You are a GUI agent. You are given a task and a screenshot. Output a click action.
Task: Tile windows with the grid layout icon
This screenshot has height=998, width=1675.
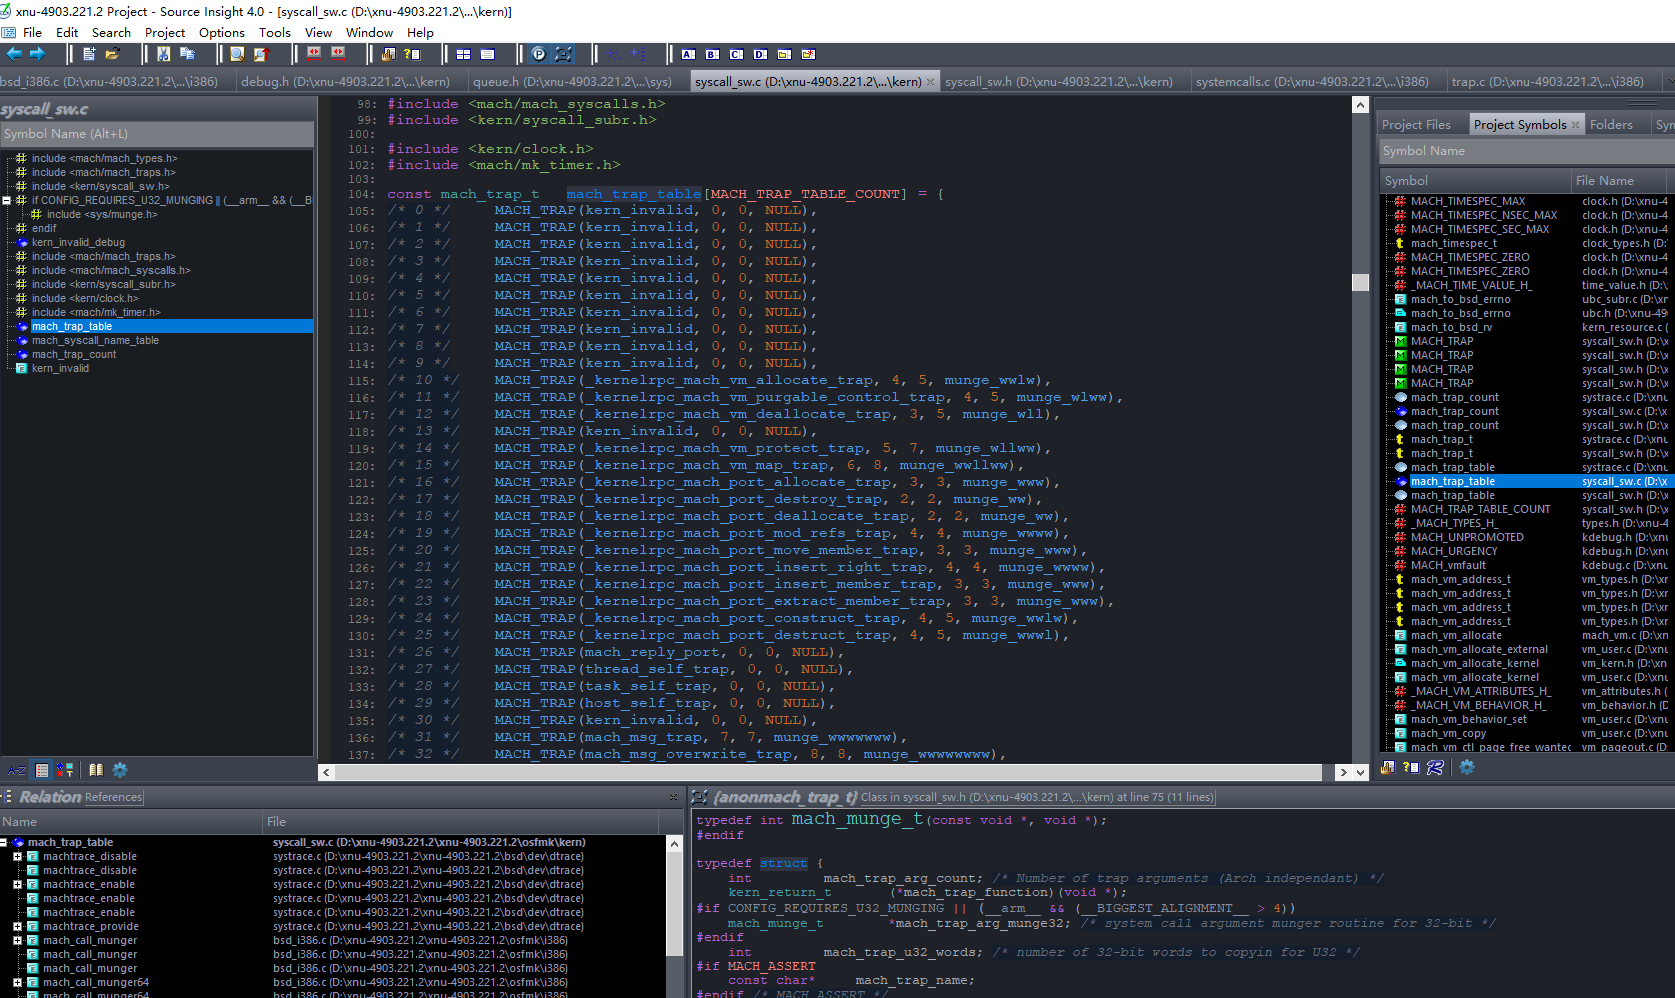463,54
